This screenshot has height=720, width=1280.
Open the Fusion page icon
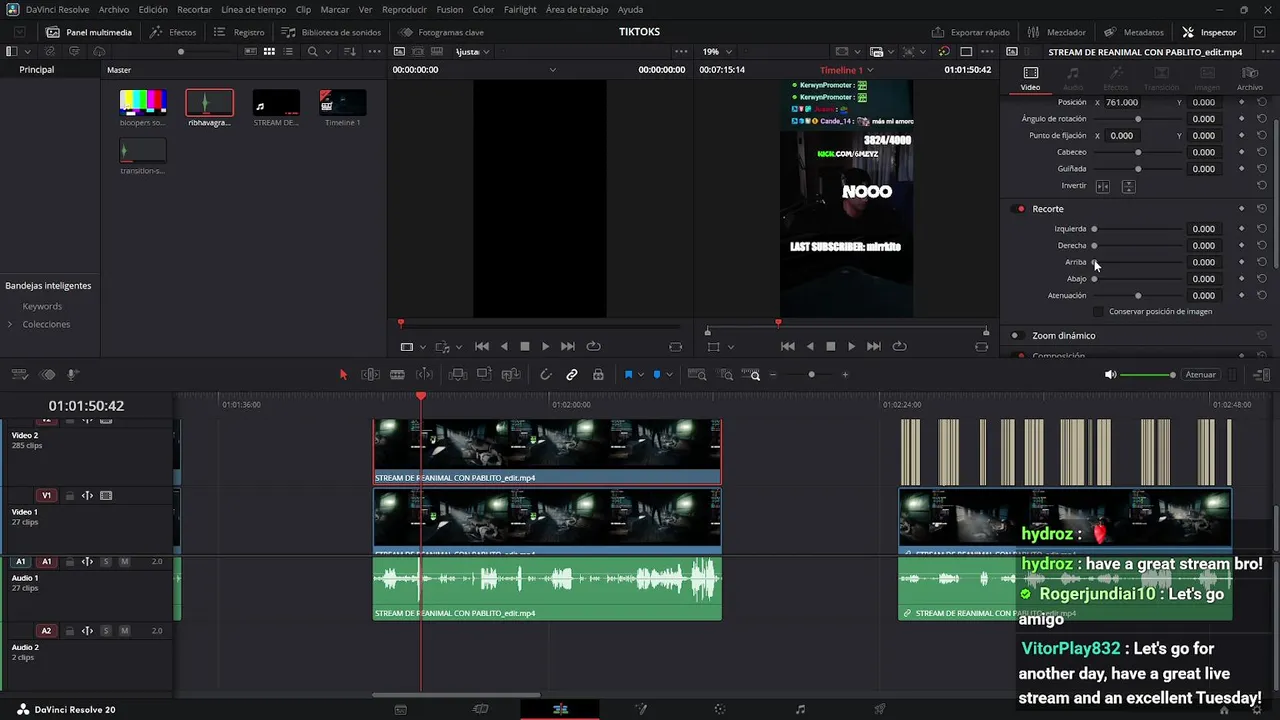[641, 709]
